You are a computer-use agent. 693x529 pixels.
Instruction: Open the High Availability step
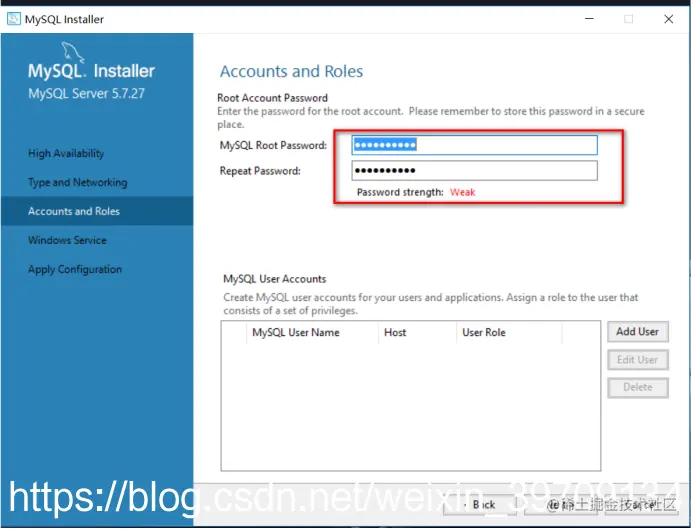pyautogui.click(x=66, y=153)
